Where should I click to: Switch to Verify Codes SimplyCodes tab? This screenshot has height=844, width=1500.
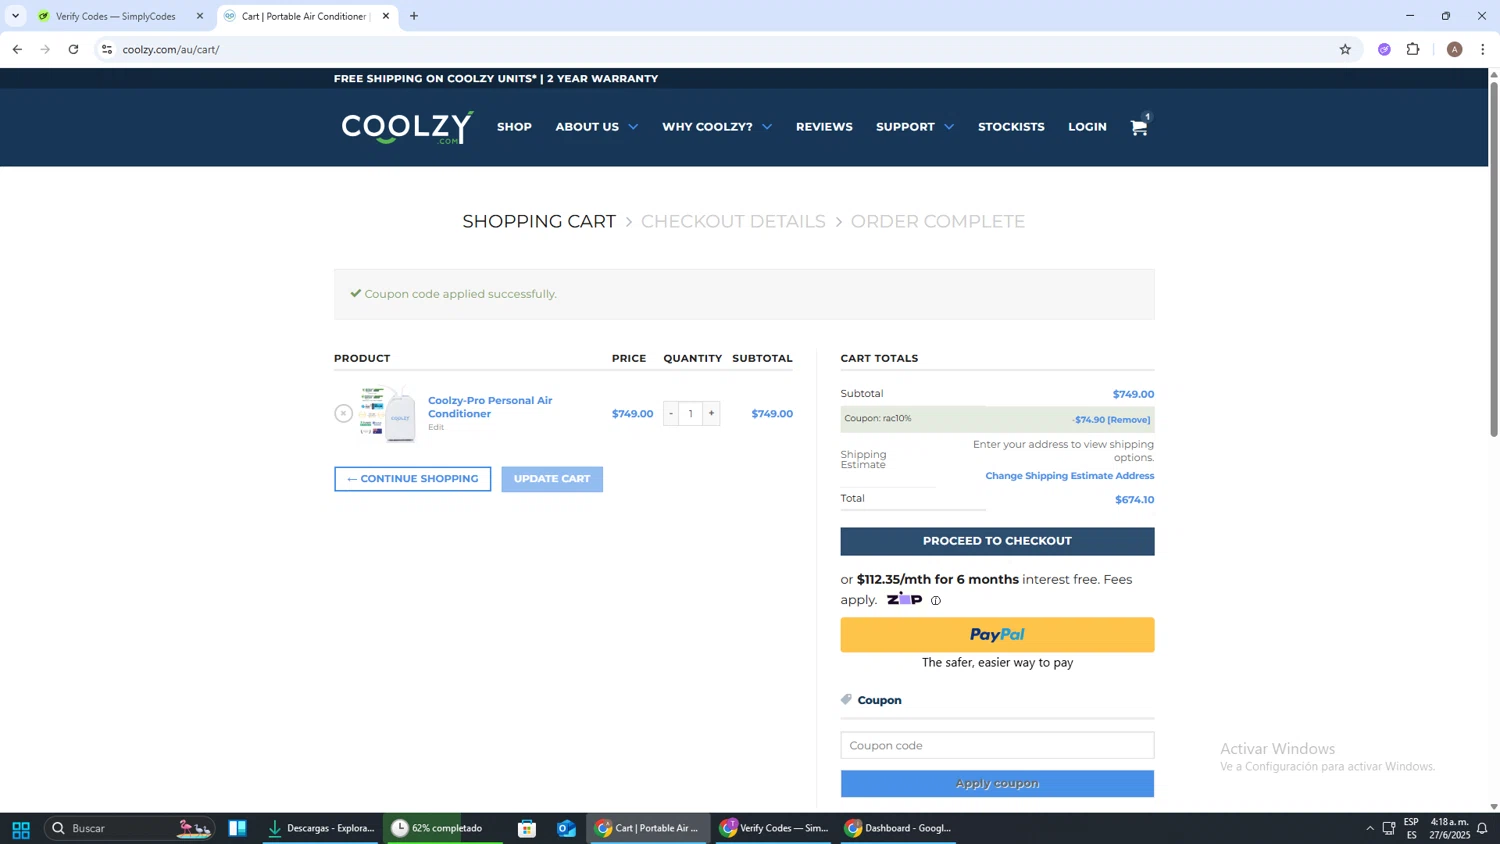point(120,16)
